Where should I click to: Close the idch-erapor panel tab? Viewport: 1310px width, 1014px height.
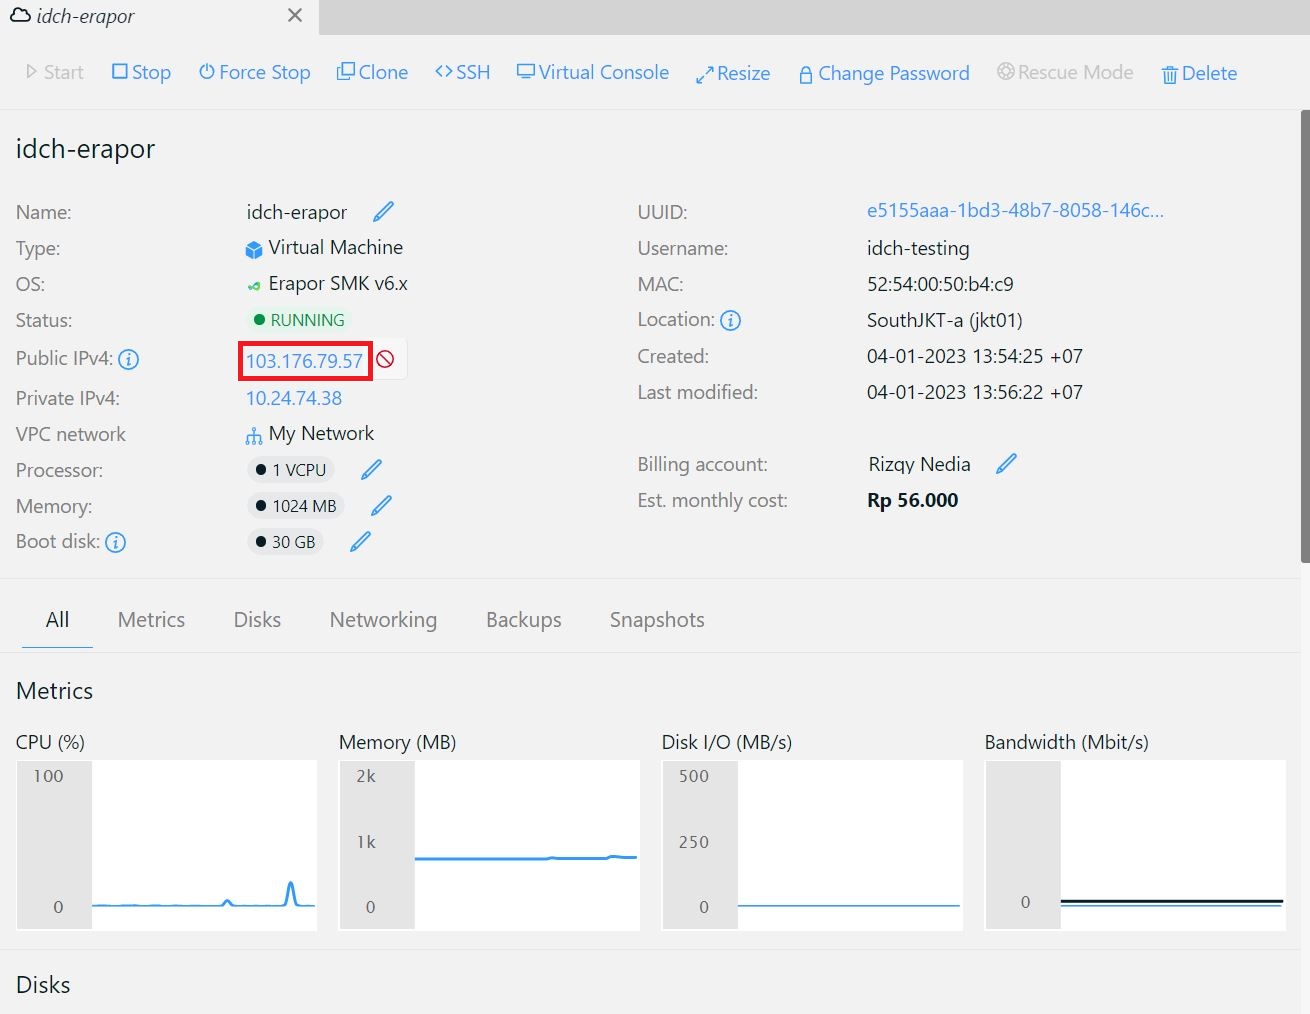click(x=295, y=16)
